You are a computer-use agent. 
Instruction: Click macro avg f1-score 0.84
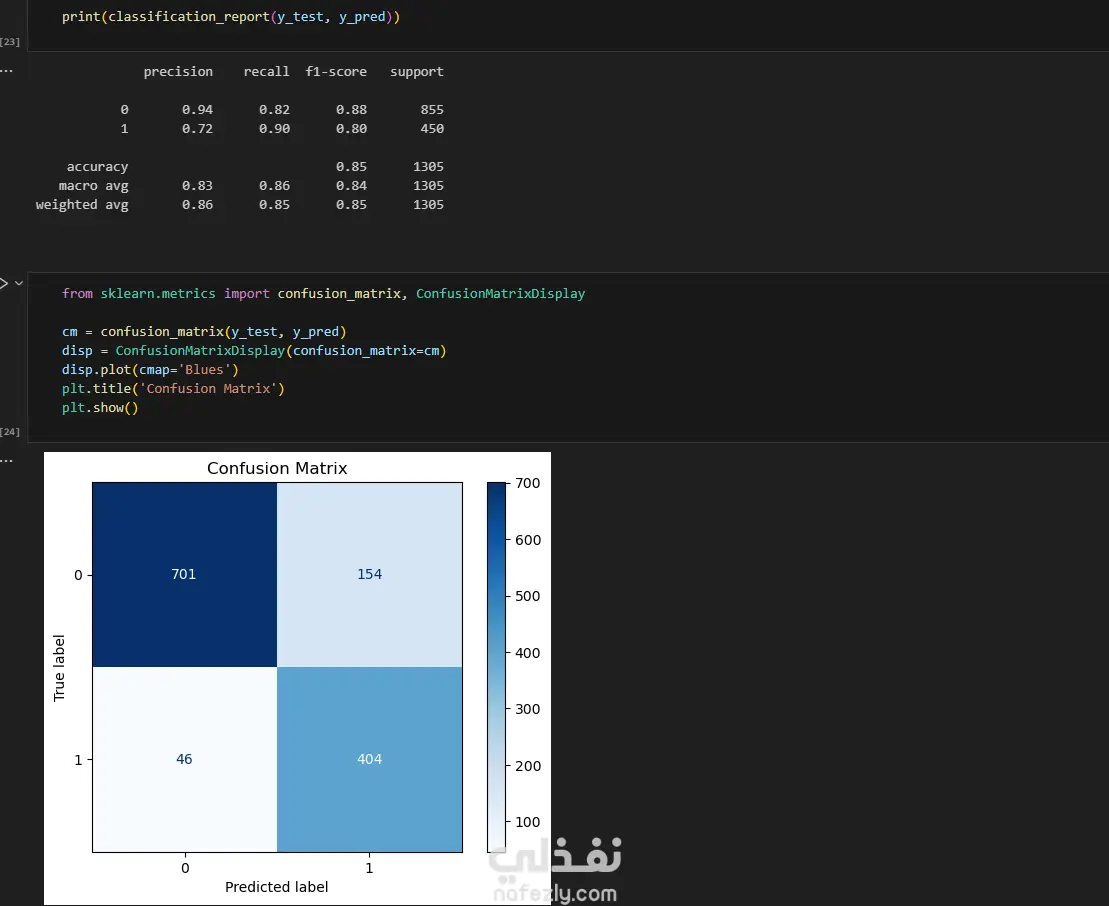(352, 186)
